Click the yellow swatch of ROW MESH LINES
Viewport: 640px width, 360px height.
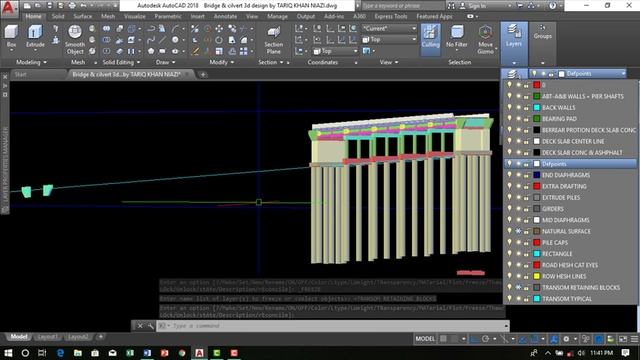[x=537, y=276]
